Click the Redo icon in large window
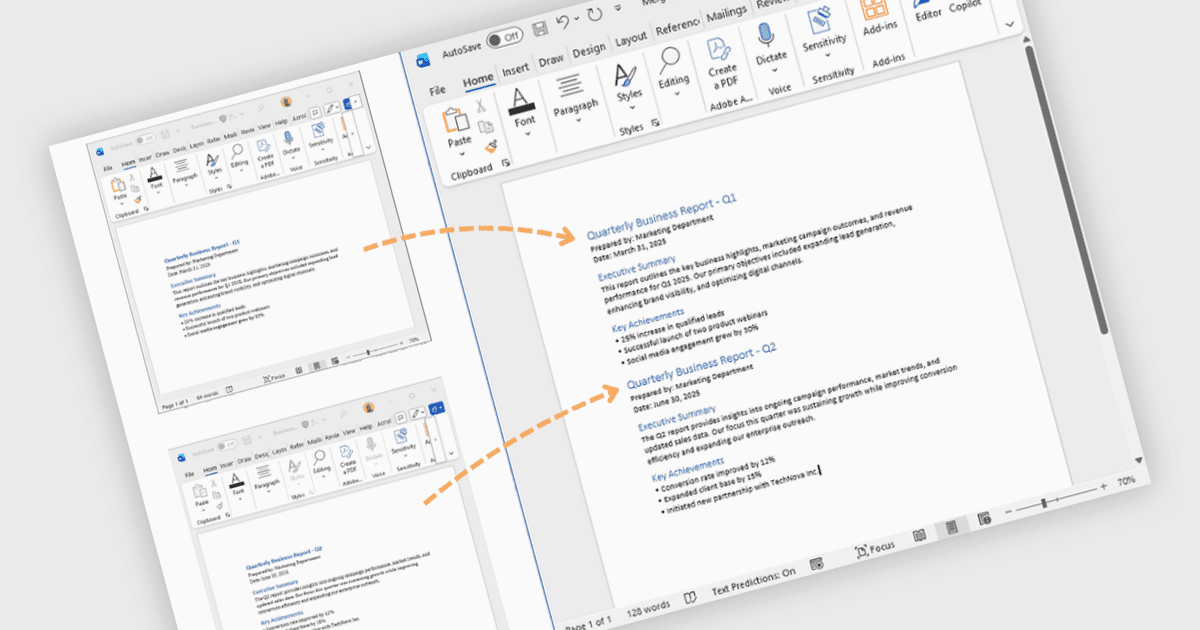 (597, 16)
